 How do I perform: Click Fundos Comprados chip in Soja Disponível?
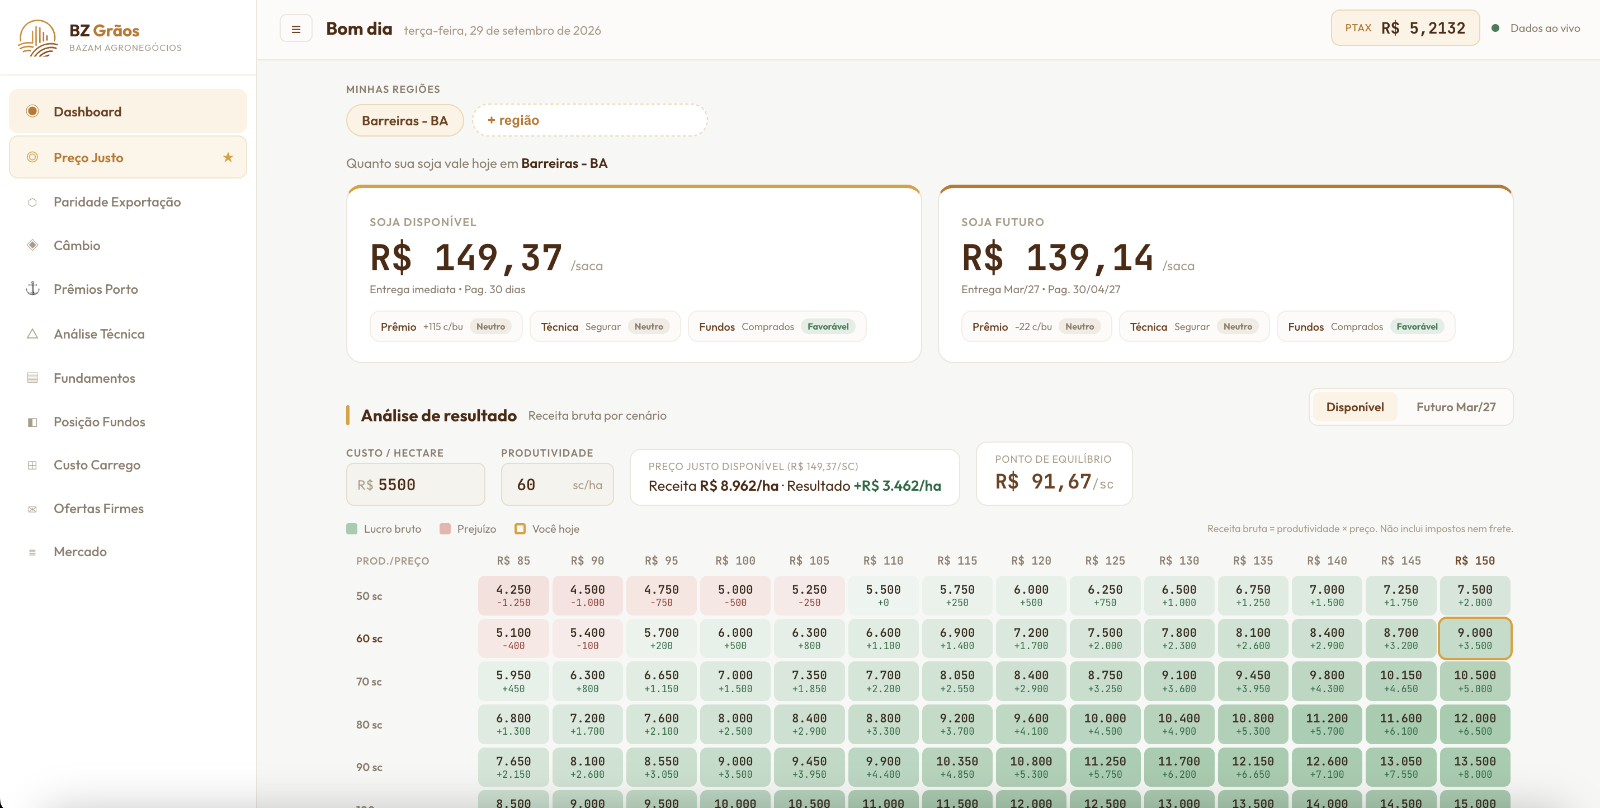tap(777, 327)
